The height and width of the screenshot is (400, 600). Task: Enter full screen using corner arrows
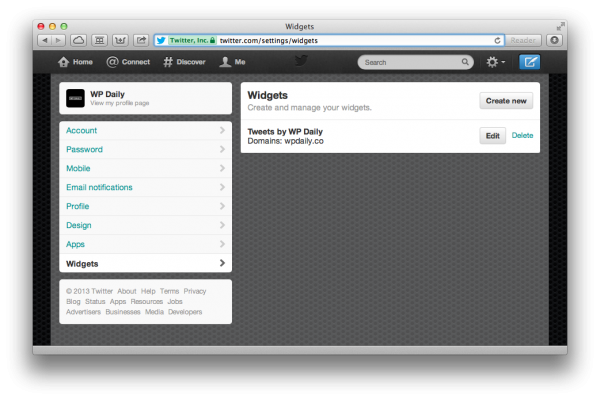click(561, 26)
